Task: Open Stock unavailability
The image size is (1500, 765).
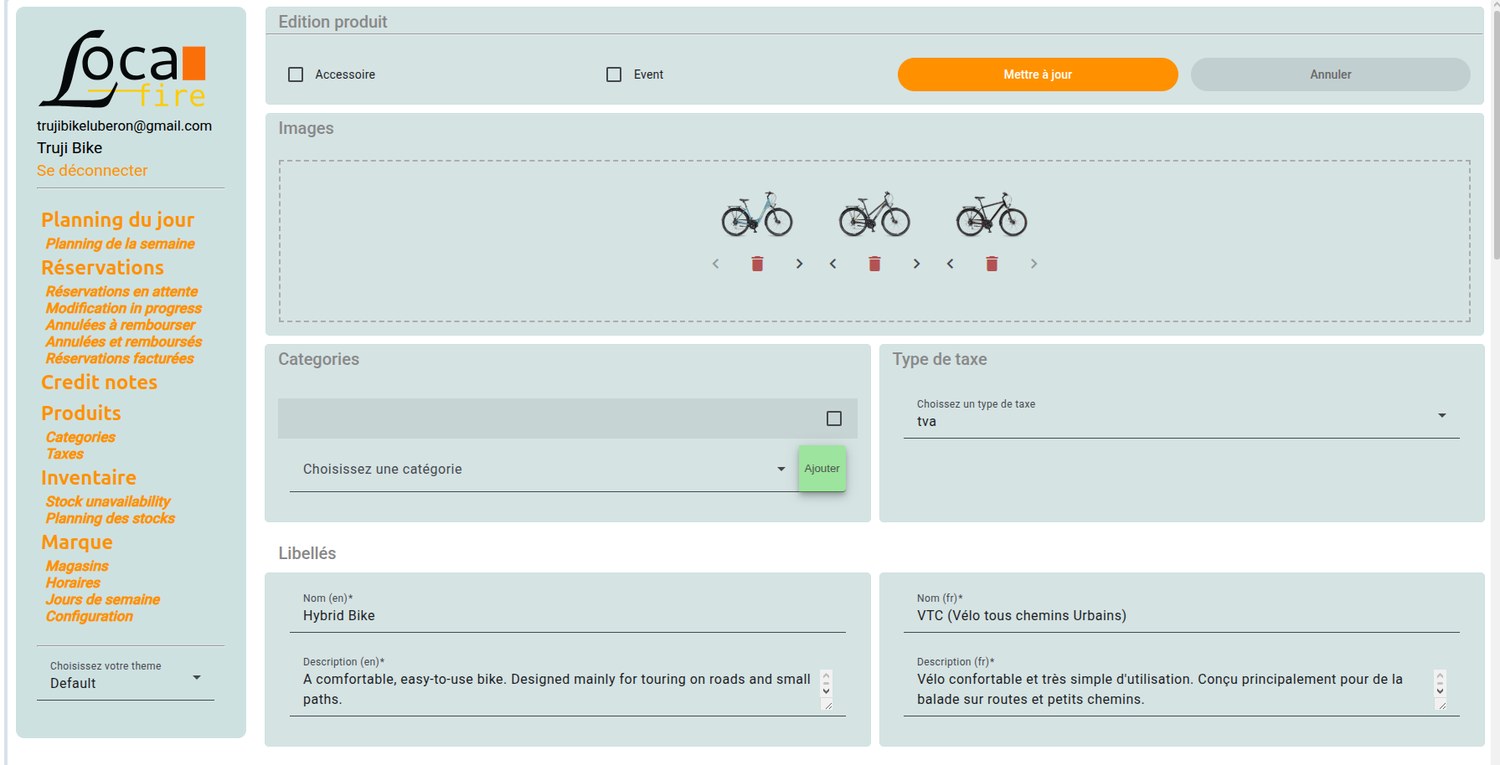Action: point(108,502)
